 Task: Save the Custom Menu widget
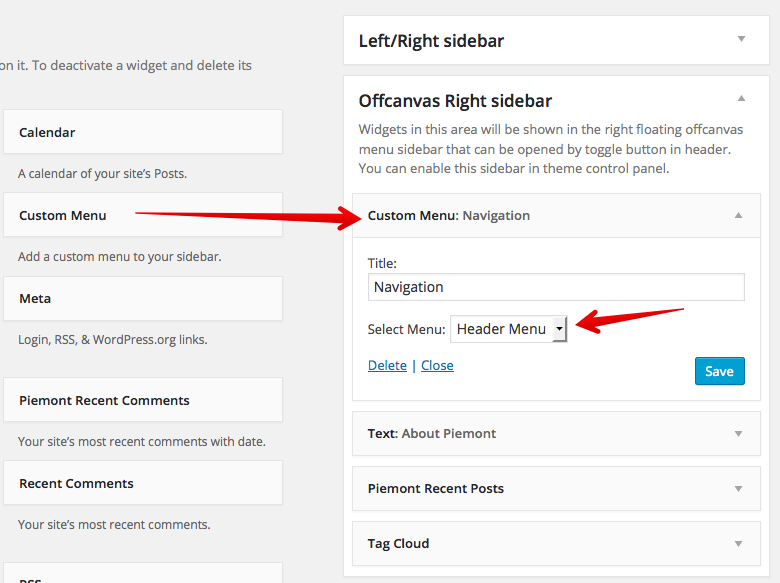[719, 371]
